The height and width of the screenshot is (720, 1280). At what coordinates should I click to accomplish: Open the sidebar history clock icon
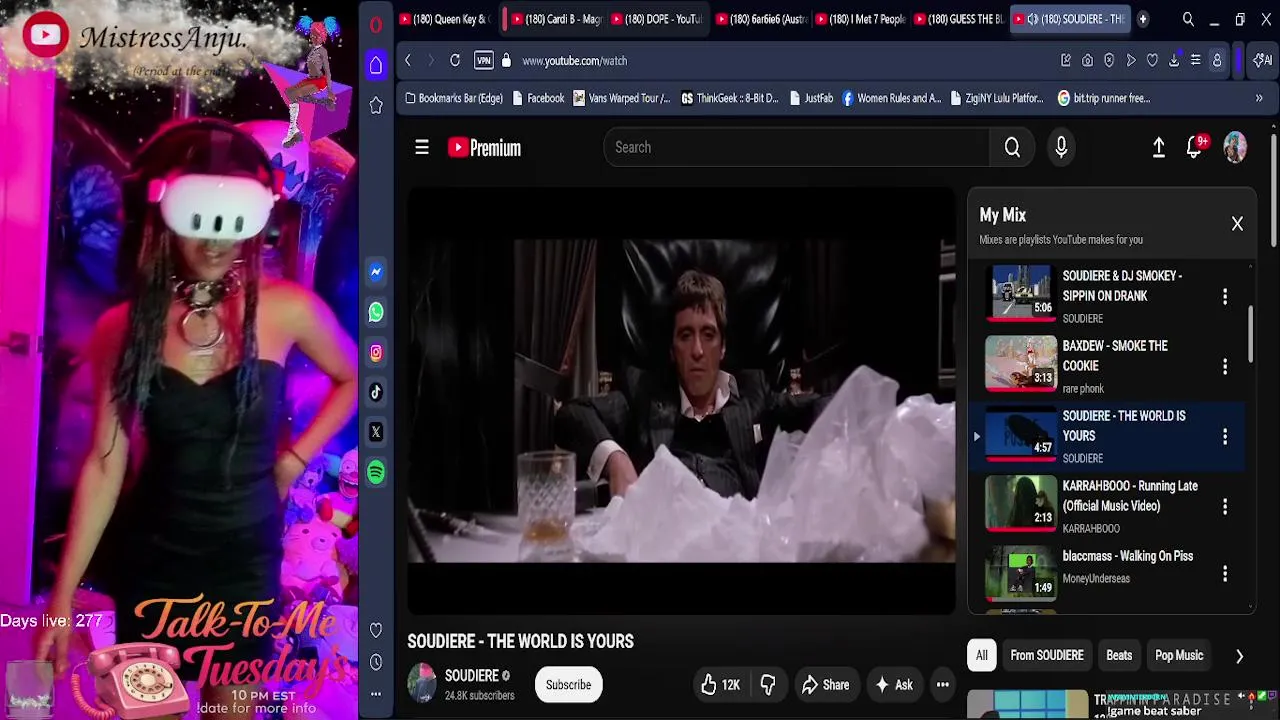tap(376, 662)
